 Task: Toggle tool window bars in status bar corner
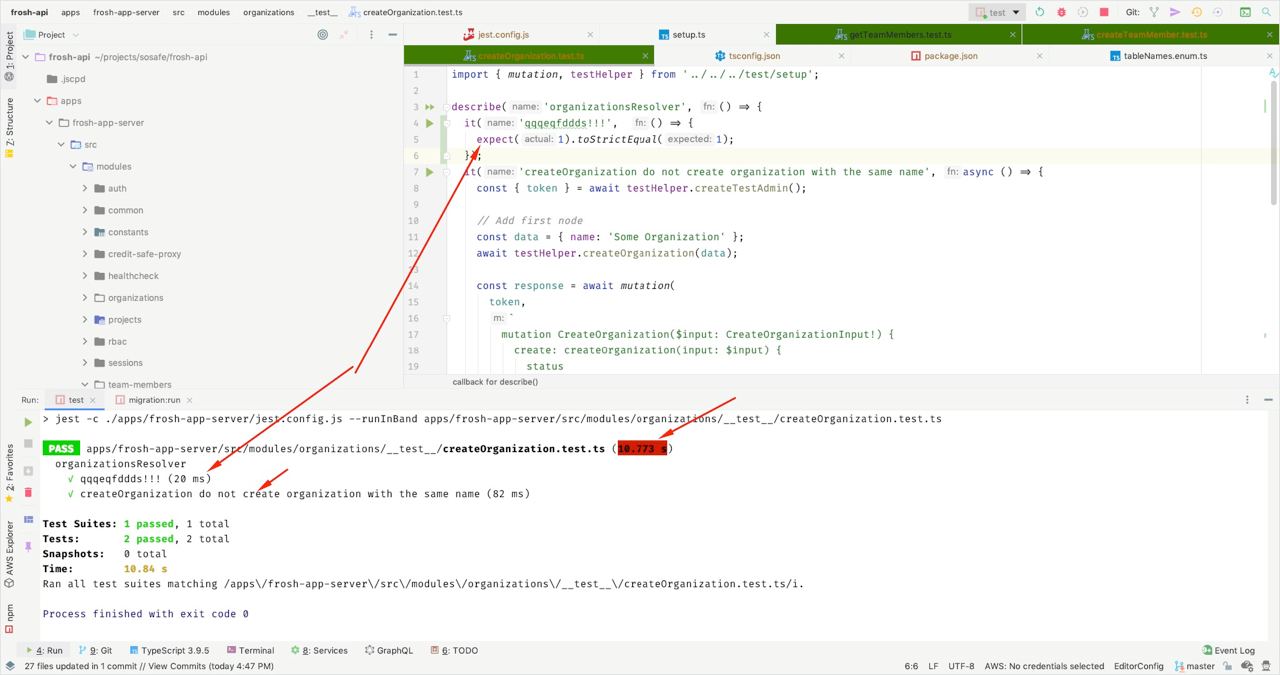pyautogui.click(x=9, y=666)
